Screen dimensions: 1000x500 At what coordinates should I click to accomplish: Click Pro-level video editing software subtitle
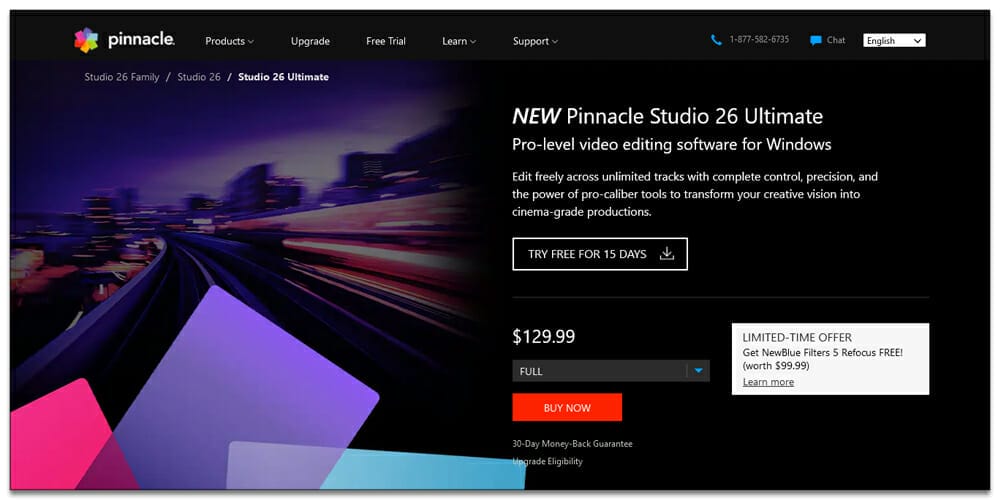point(672,145)
